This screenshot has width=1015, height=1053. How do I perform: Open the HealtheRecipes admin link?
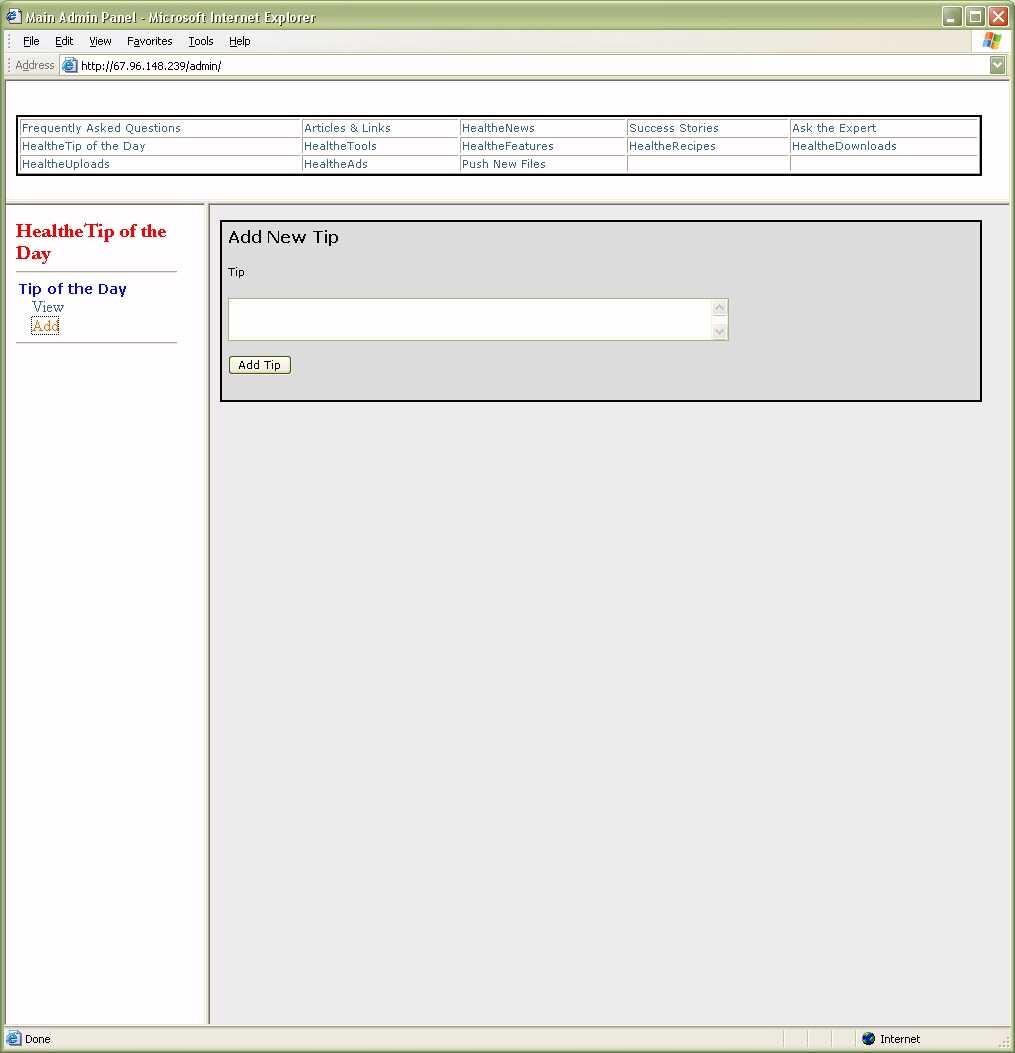672,146
